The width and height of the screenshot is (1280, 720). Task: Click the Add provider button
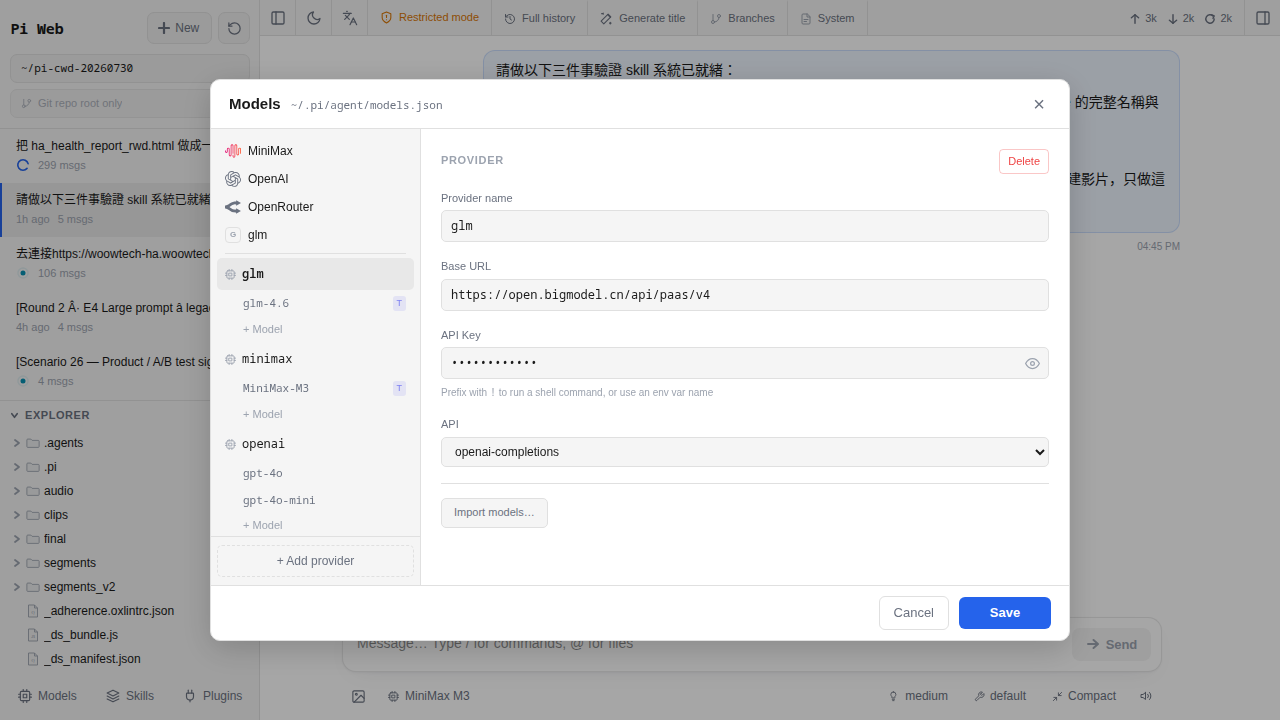tap(315, 561)
